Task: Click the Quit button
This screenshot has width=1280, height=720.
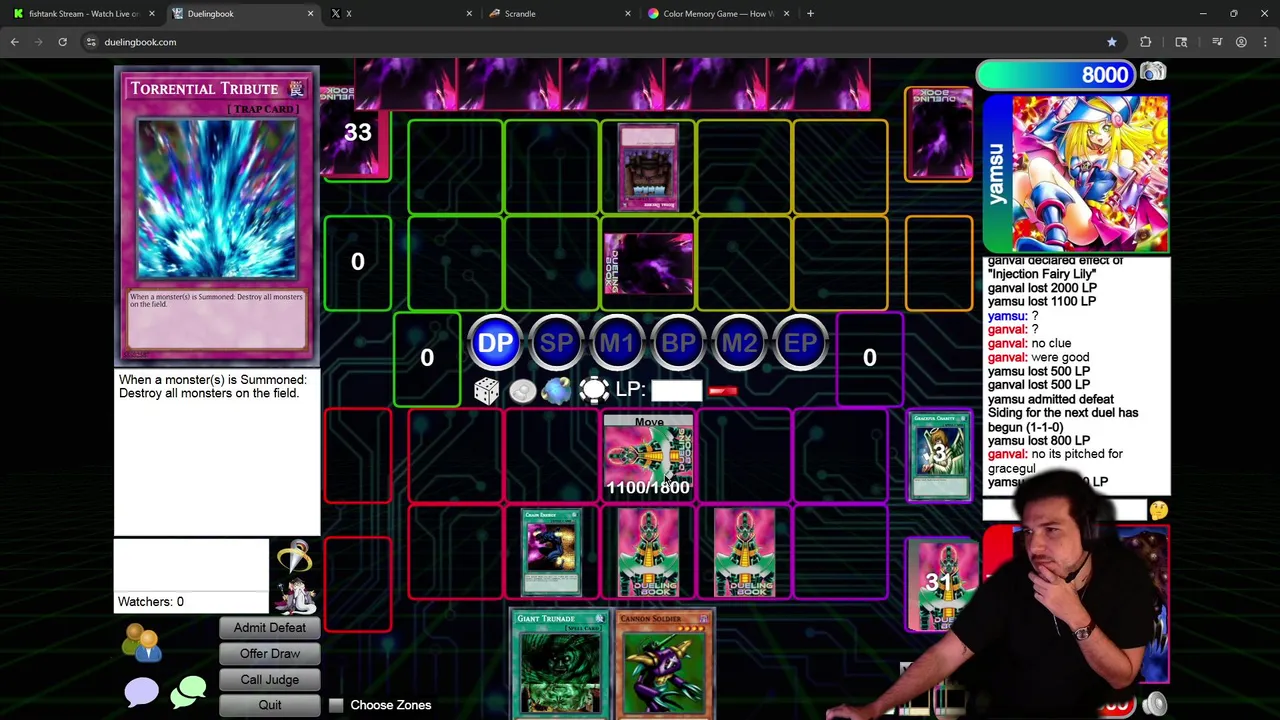Action: coord(269,705)
